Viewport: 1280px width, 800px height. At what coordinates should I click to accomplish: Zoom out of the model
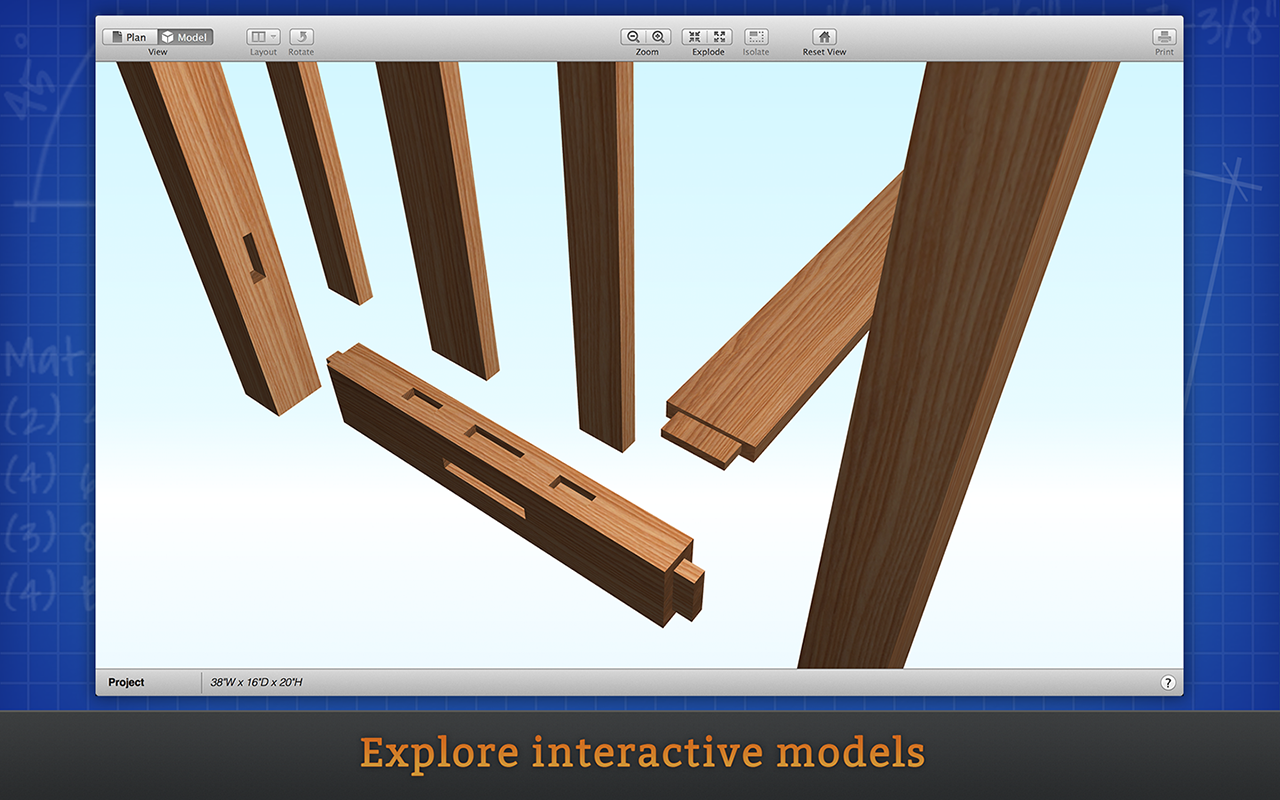click(634, 37)
